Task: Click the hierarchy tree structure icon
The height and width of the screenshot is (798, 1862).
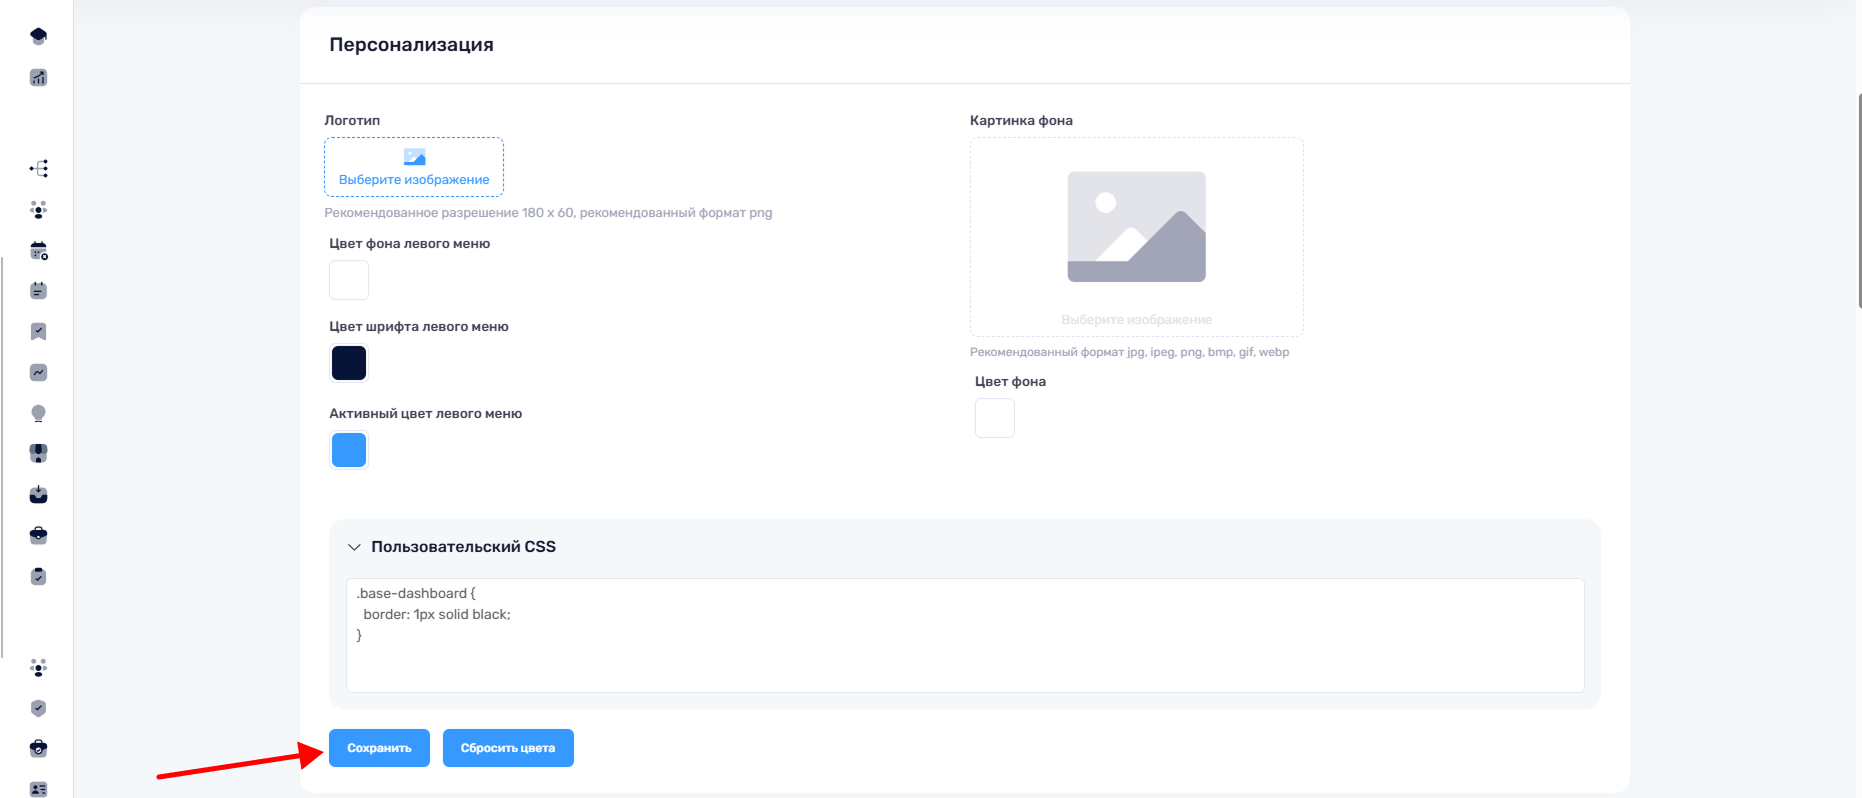Action: tap(38, 169)
